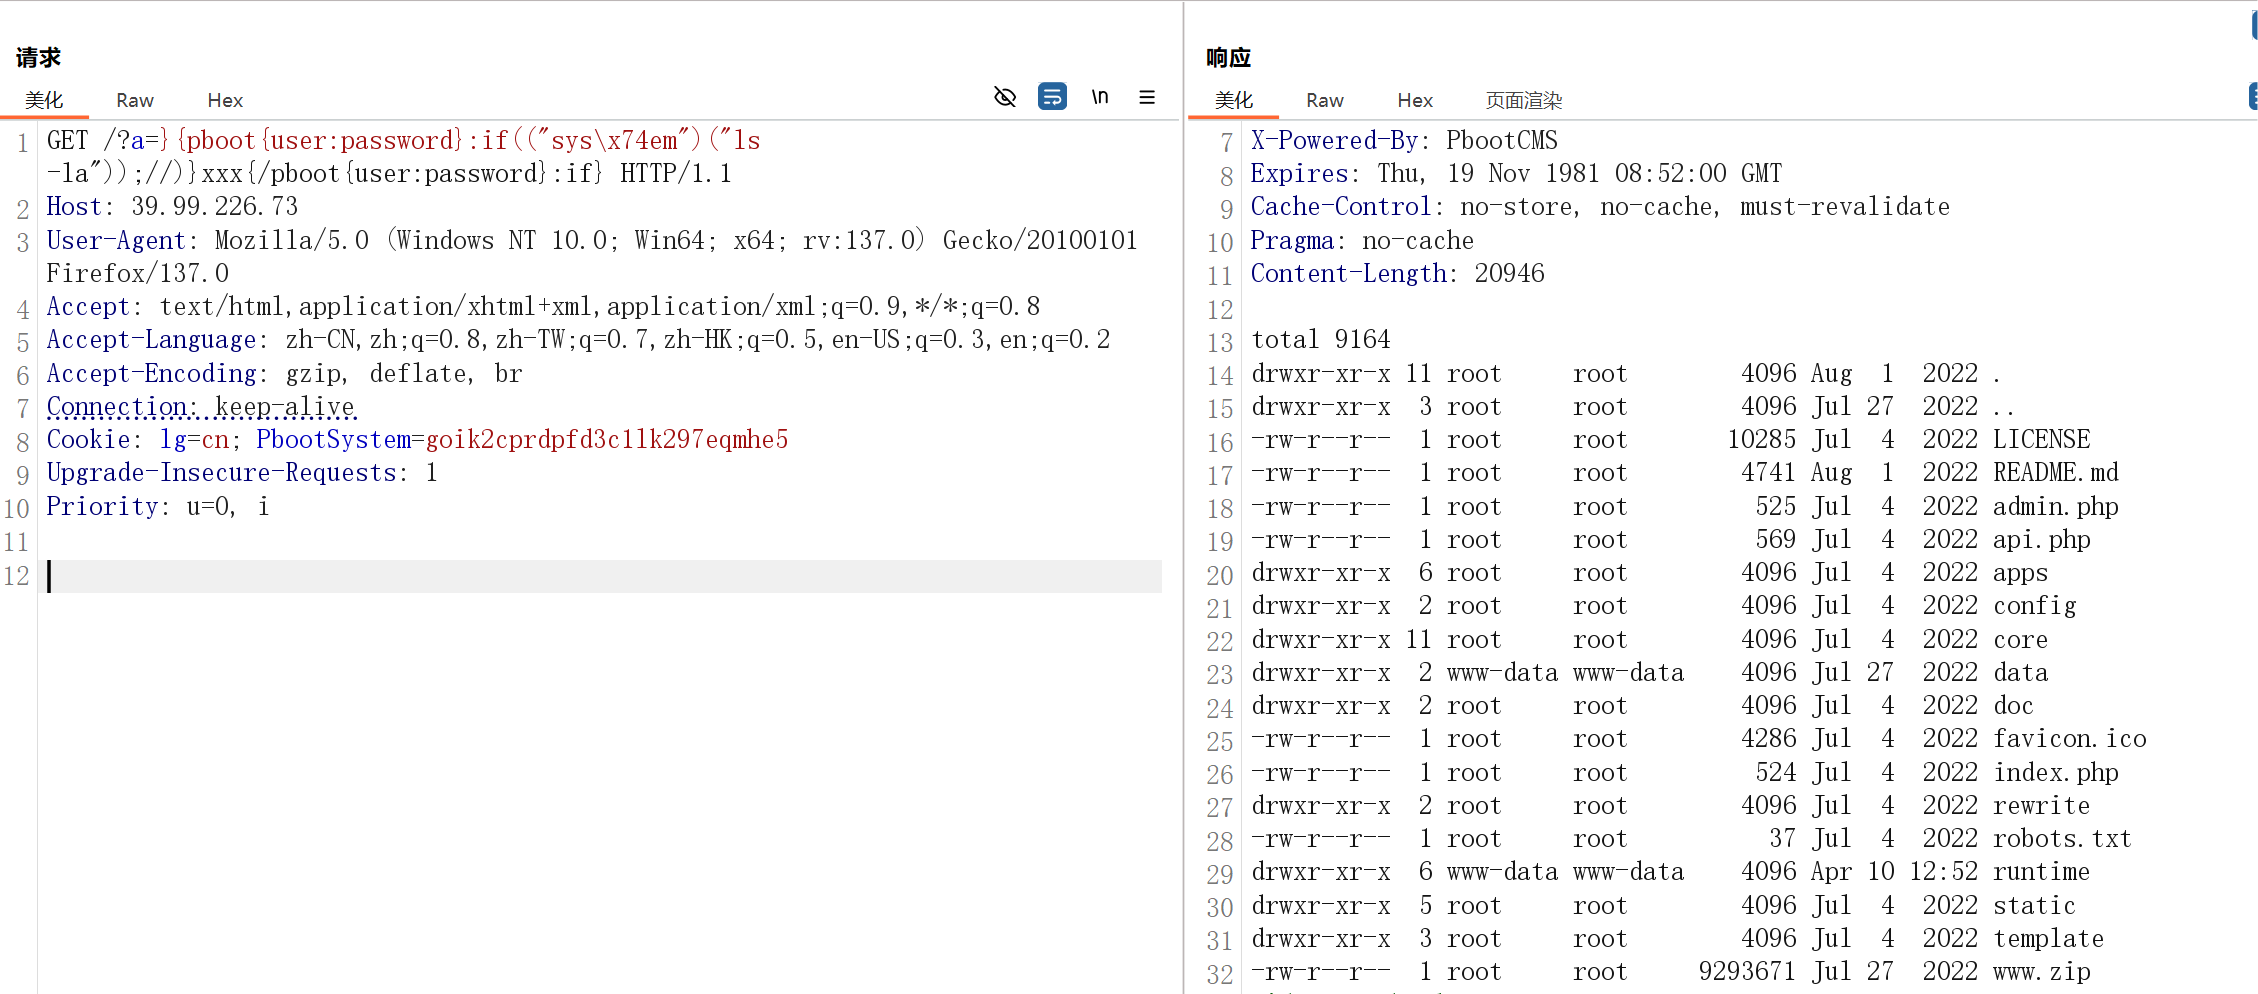Click the GET request line text
The height and width of the screenshot is (994, 2258).
tap(404, 157)
